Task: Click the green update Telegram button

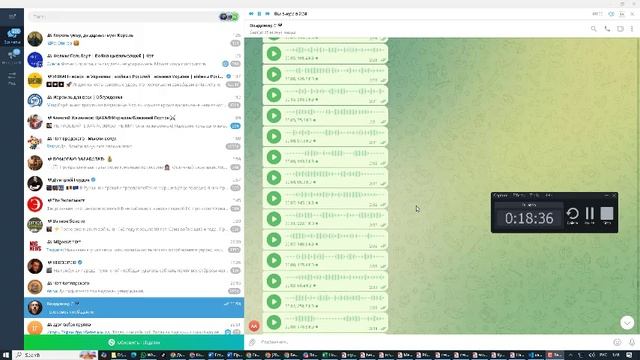Action: (134, 342)
